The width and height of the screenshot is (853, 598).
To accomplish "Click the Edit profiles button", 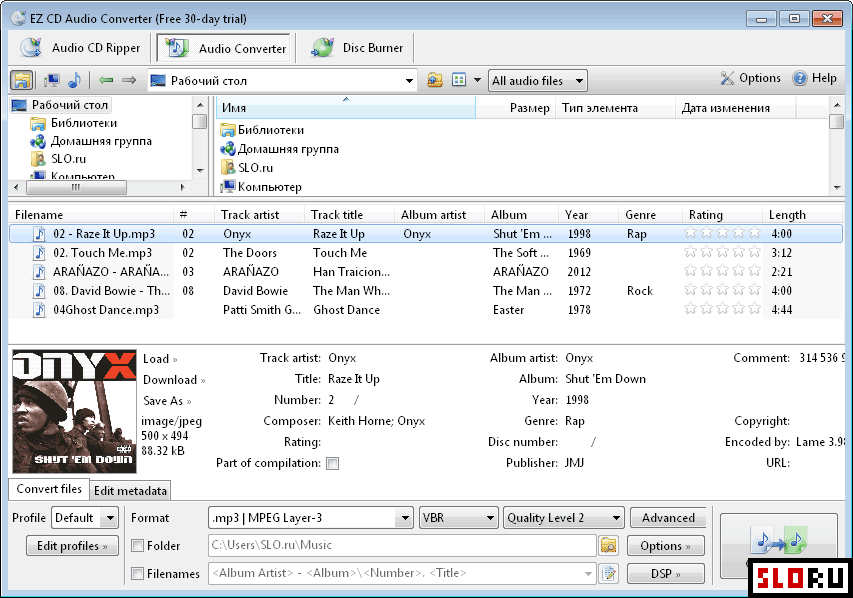I will (72, 546).
